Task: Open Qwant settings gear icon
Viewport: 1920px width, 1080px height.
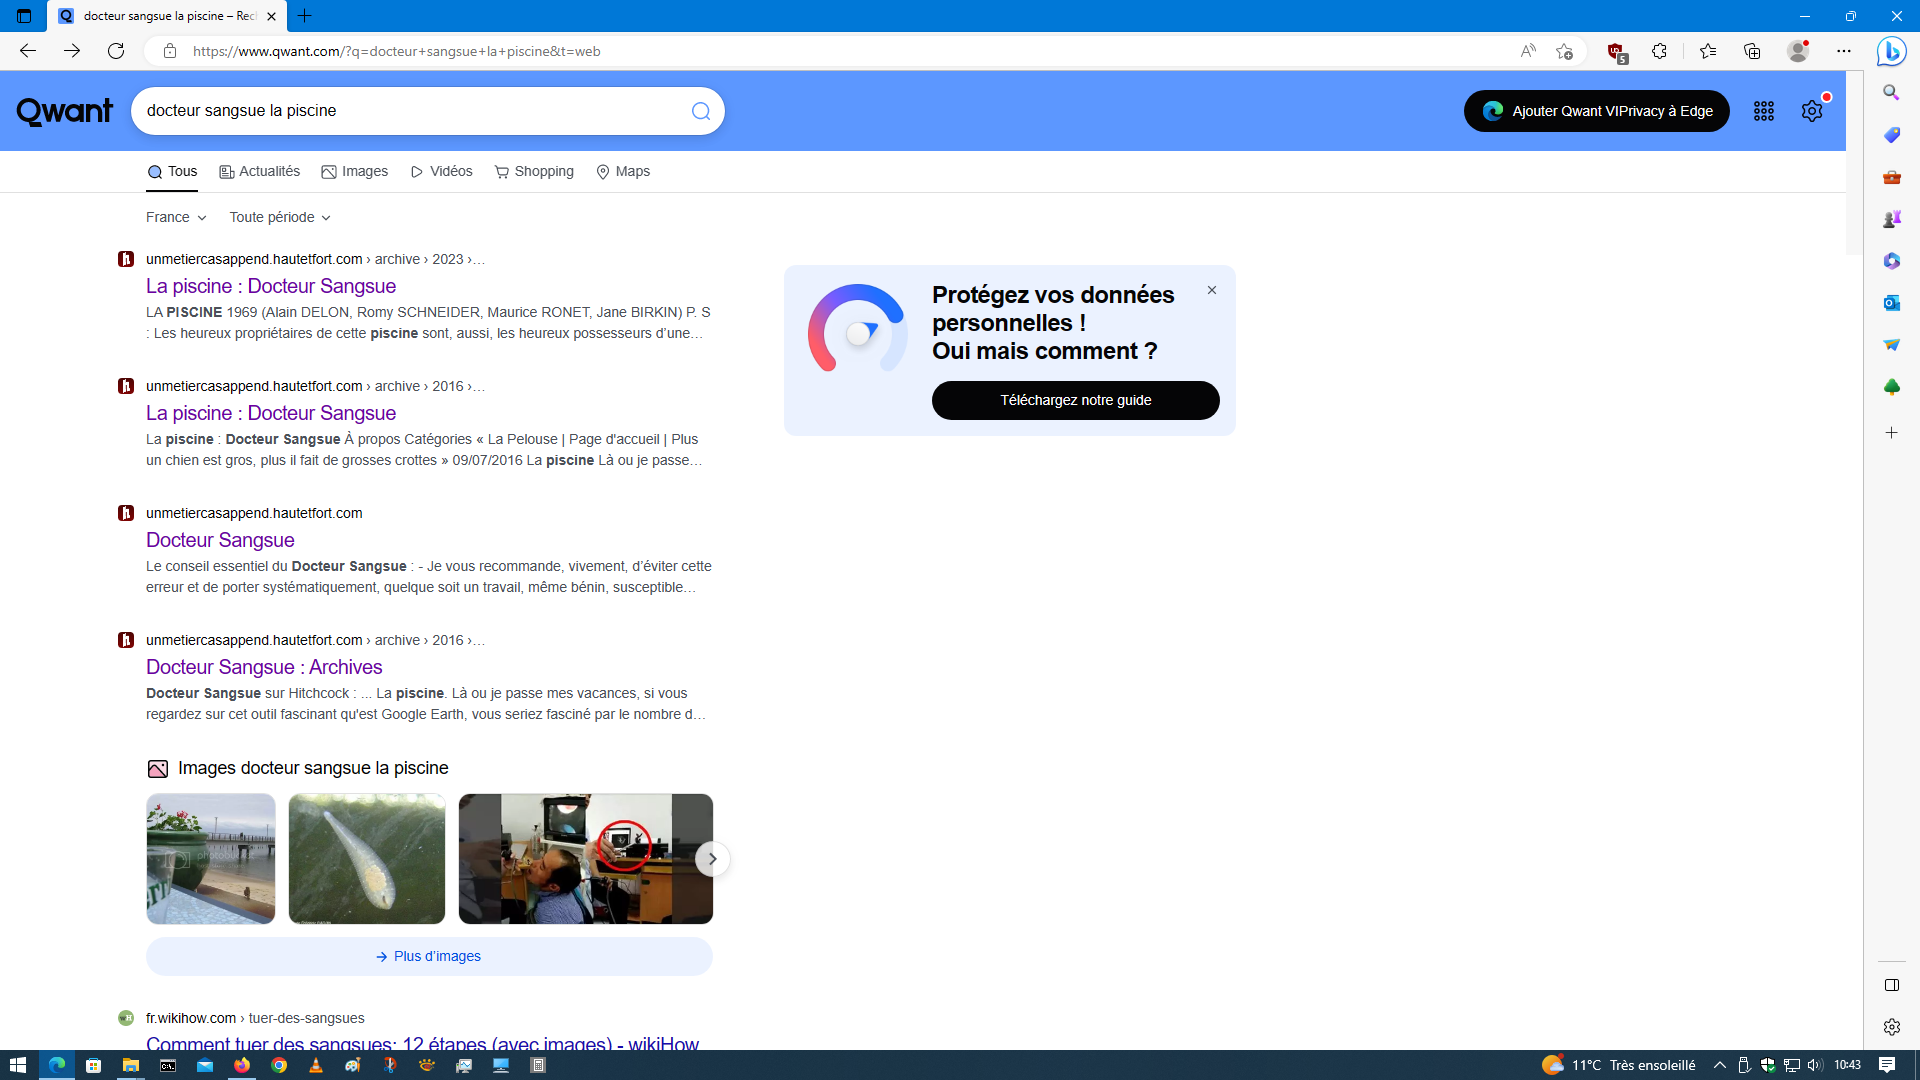Action: [x=1811, y=111]
